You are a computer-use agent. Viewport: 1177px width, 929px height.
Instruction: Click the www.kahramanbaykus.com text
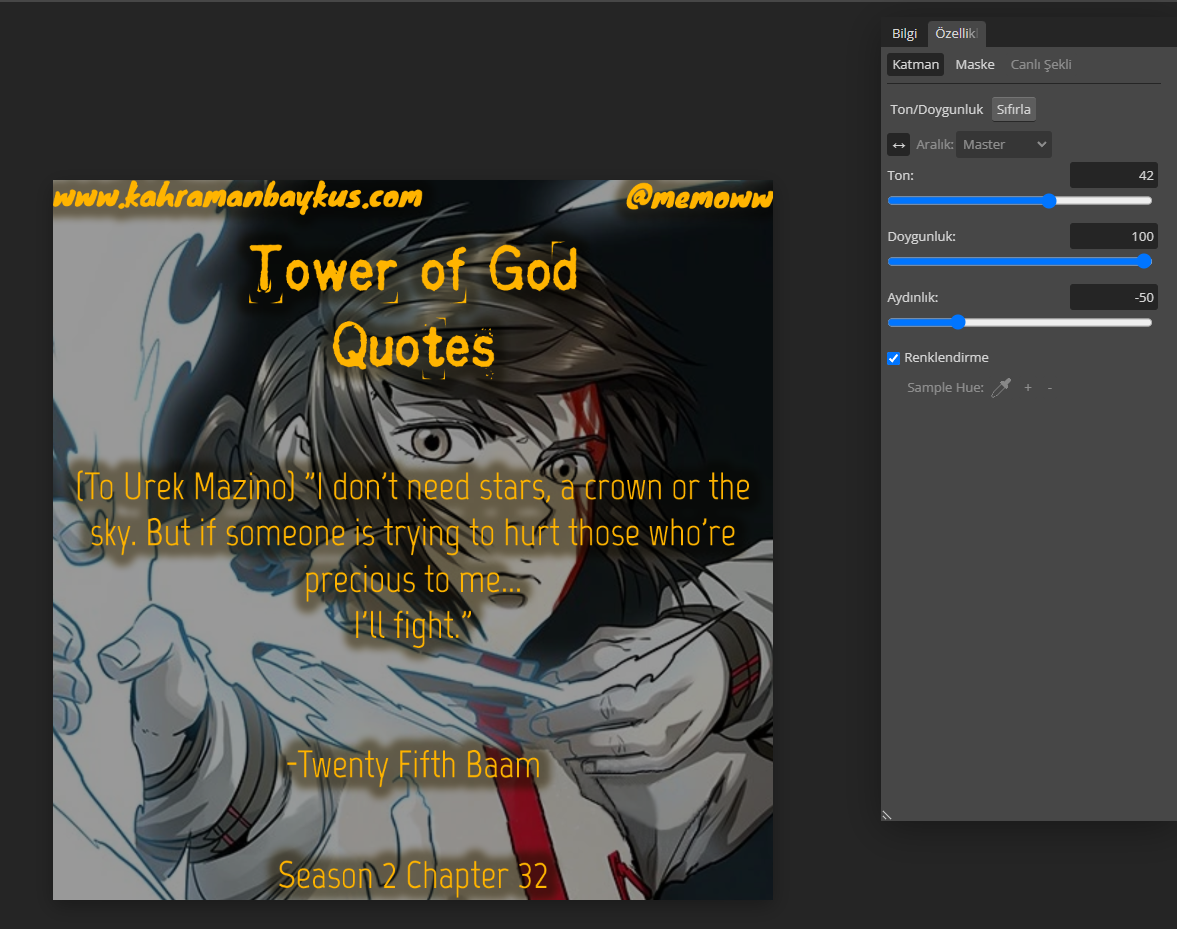pyautogui.click(x=238, y=197)
